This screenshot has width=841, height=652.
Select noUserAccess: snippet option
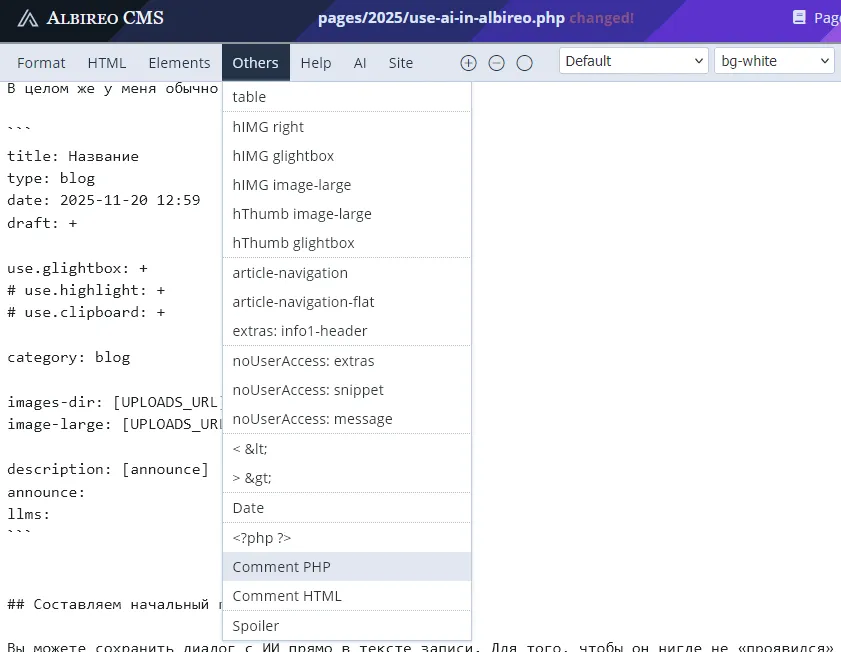(x=308, y=390)
